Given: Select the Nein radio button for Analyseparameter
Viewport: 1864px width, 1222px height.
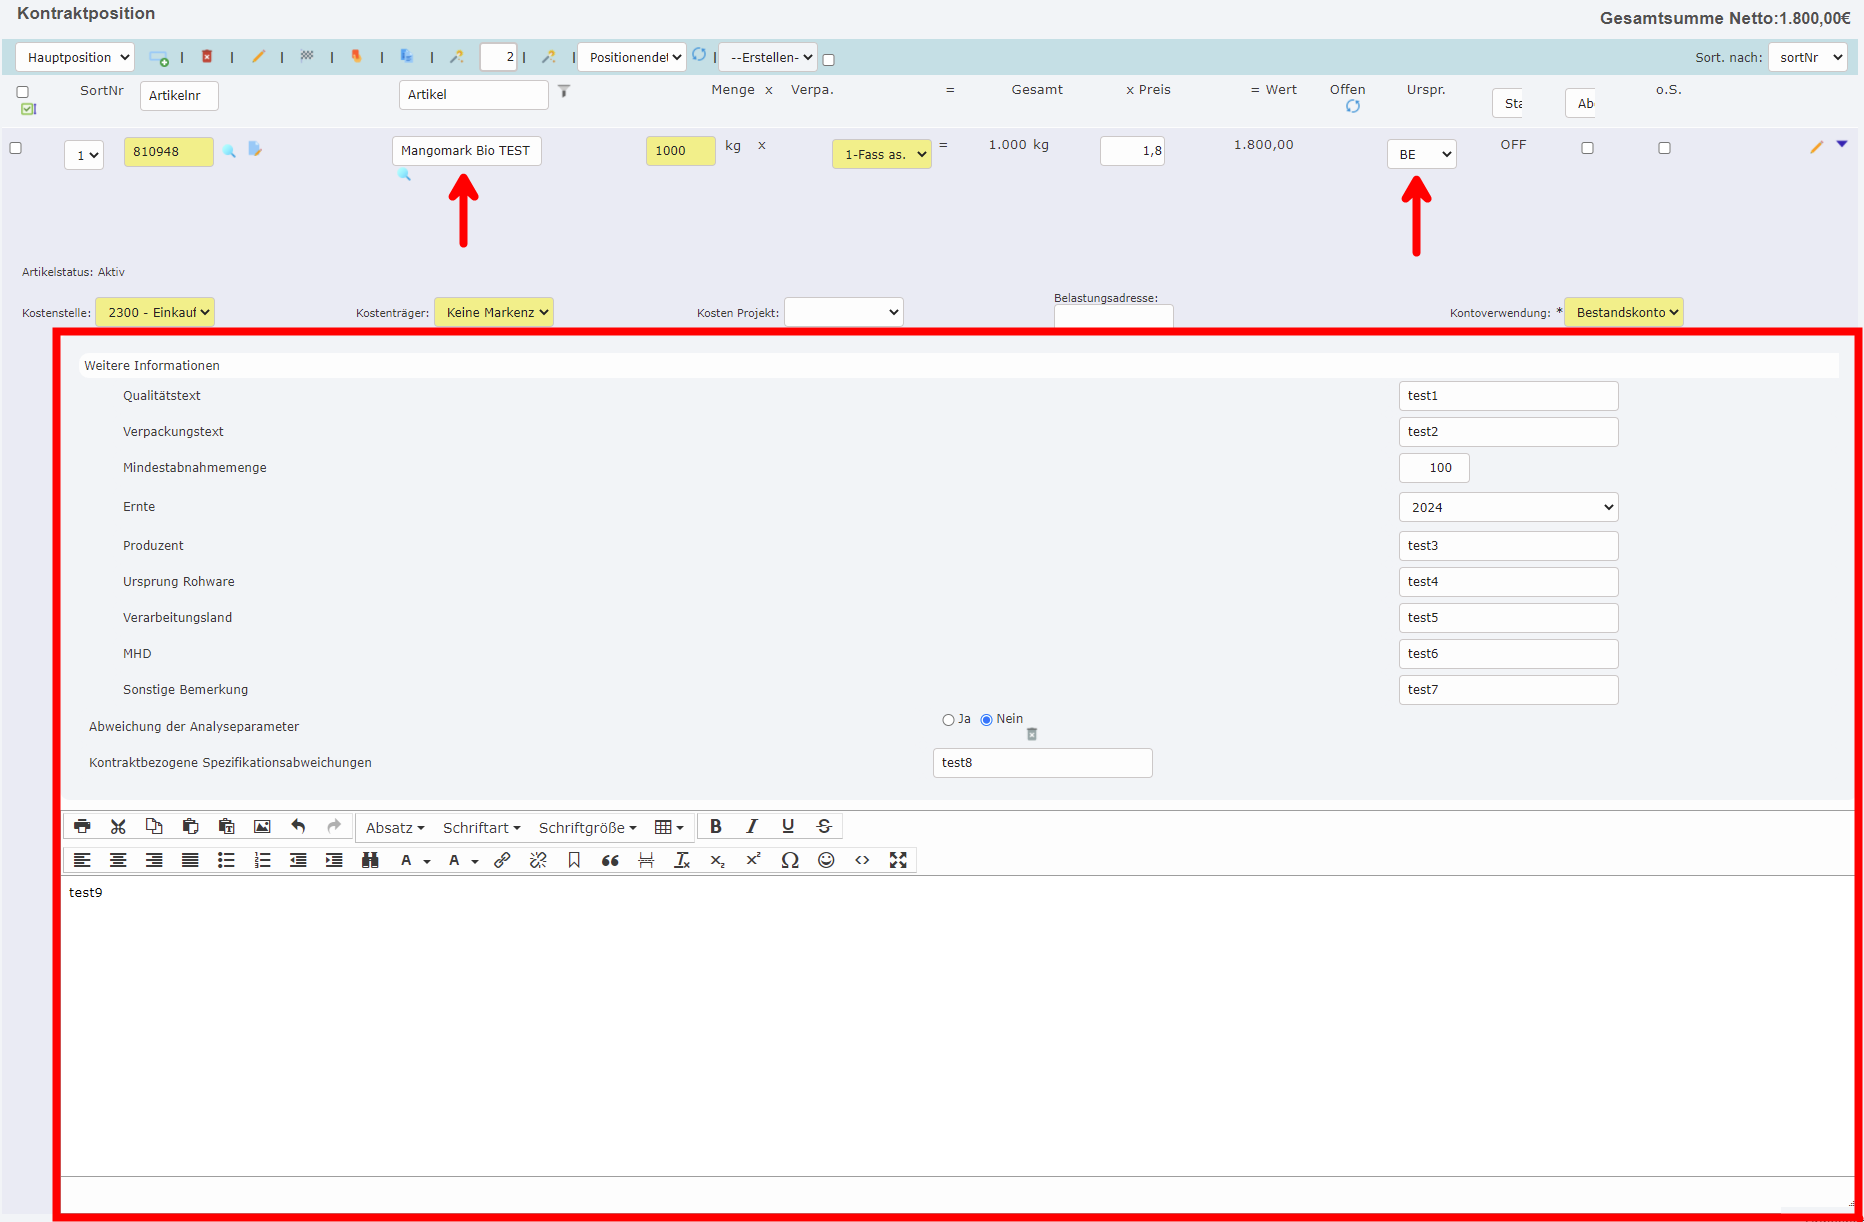Looking at the screenshot, I should pyautogui.click(x=986, y=719).
